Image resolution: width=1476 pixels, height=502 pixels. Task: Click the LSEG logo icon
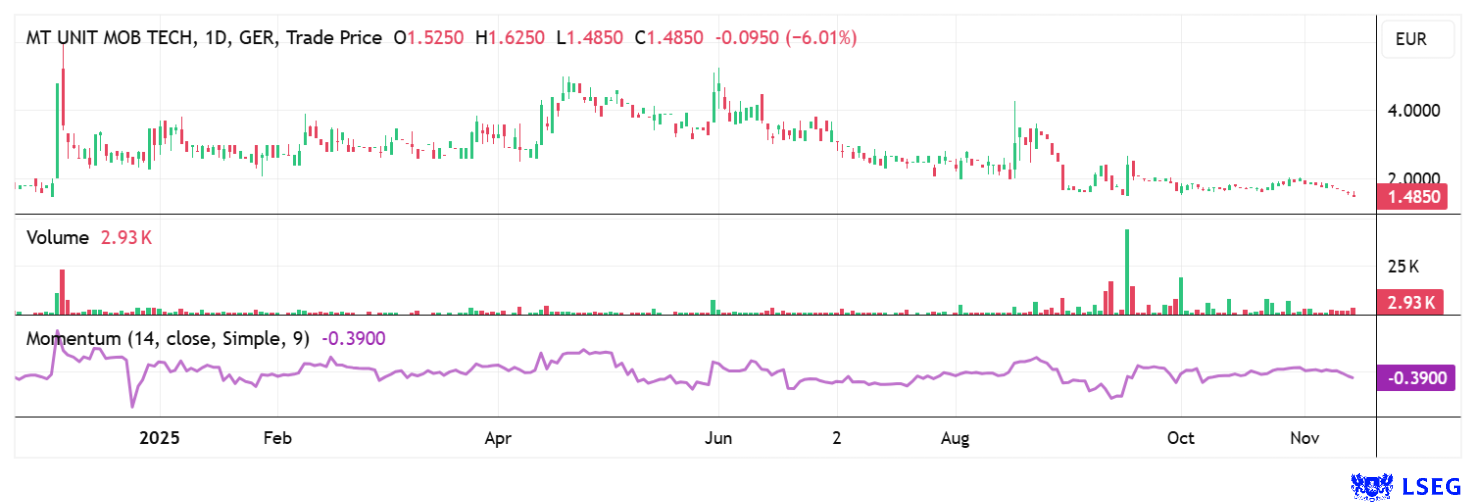pos(1370,485)
